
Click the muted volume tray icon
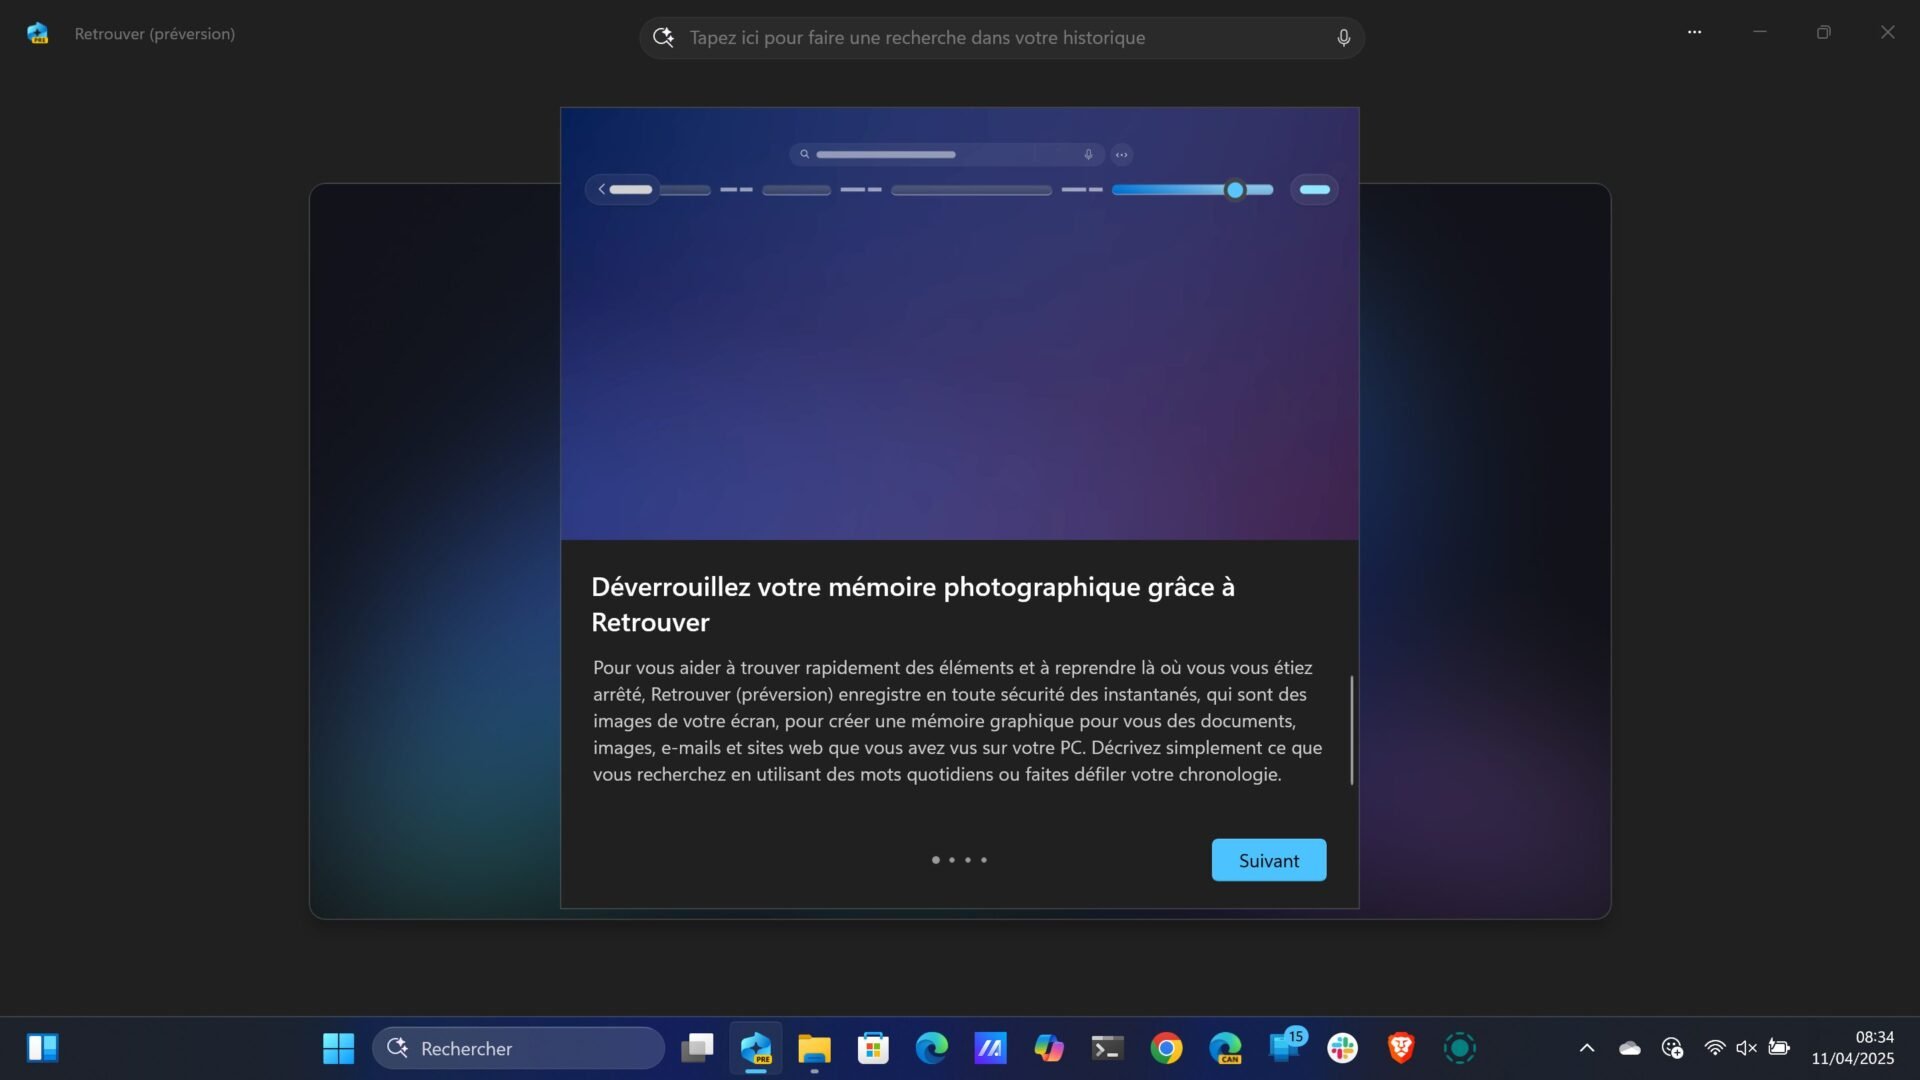pyautogui.click(x=1746, y=1048)
